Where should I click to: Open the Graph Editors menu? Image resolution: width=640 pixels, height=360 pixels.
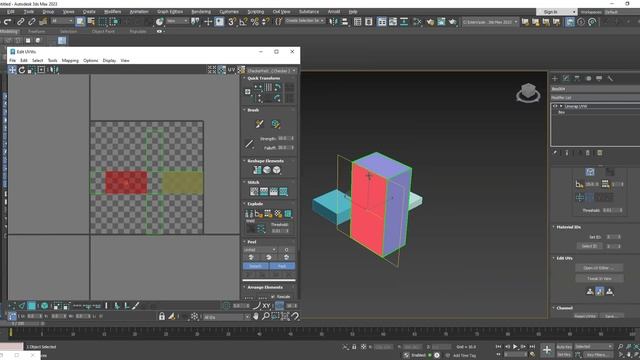(170, 12)
